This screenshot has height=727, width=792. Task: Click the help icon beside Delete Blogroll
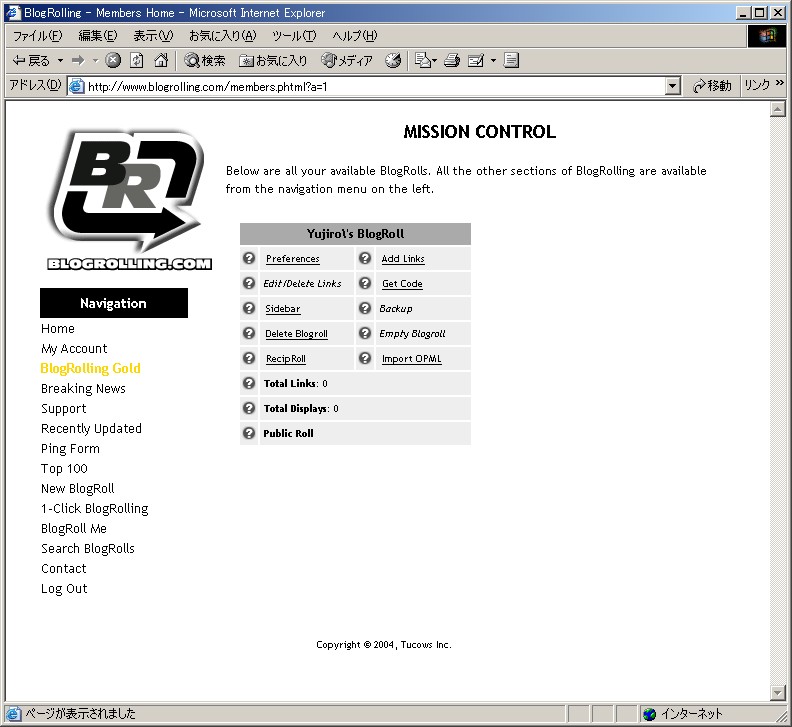click(x=249, y=333)
